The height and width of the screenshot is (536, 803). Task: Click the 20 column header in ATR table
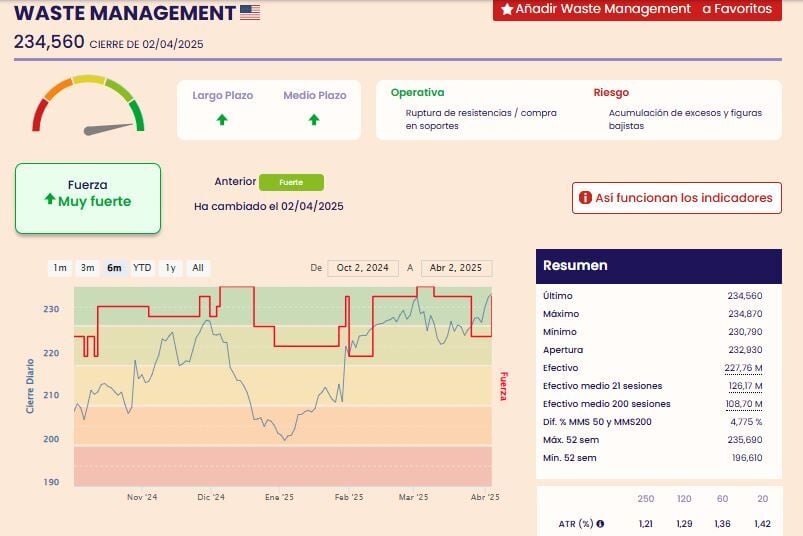click(763, 499)
